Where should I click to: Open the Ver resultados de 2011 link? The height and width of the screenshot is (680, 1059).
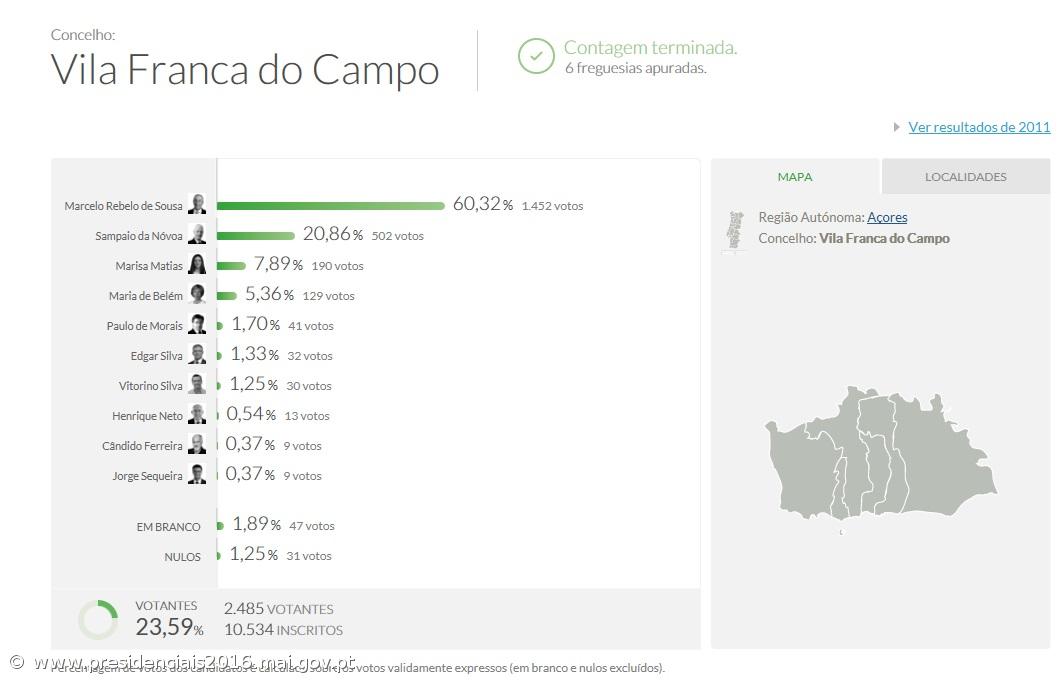[978, 127]
